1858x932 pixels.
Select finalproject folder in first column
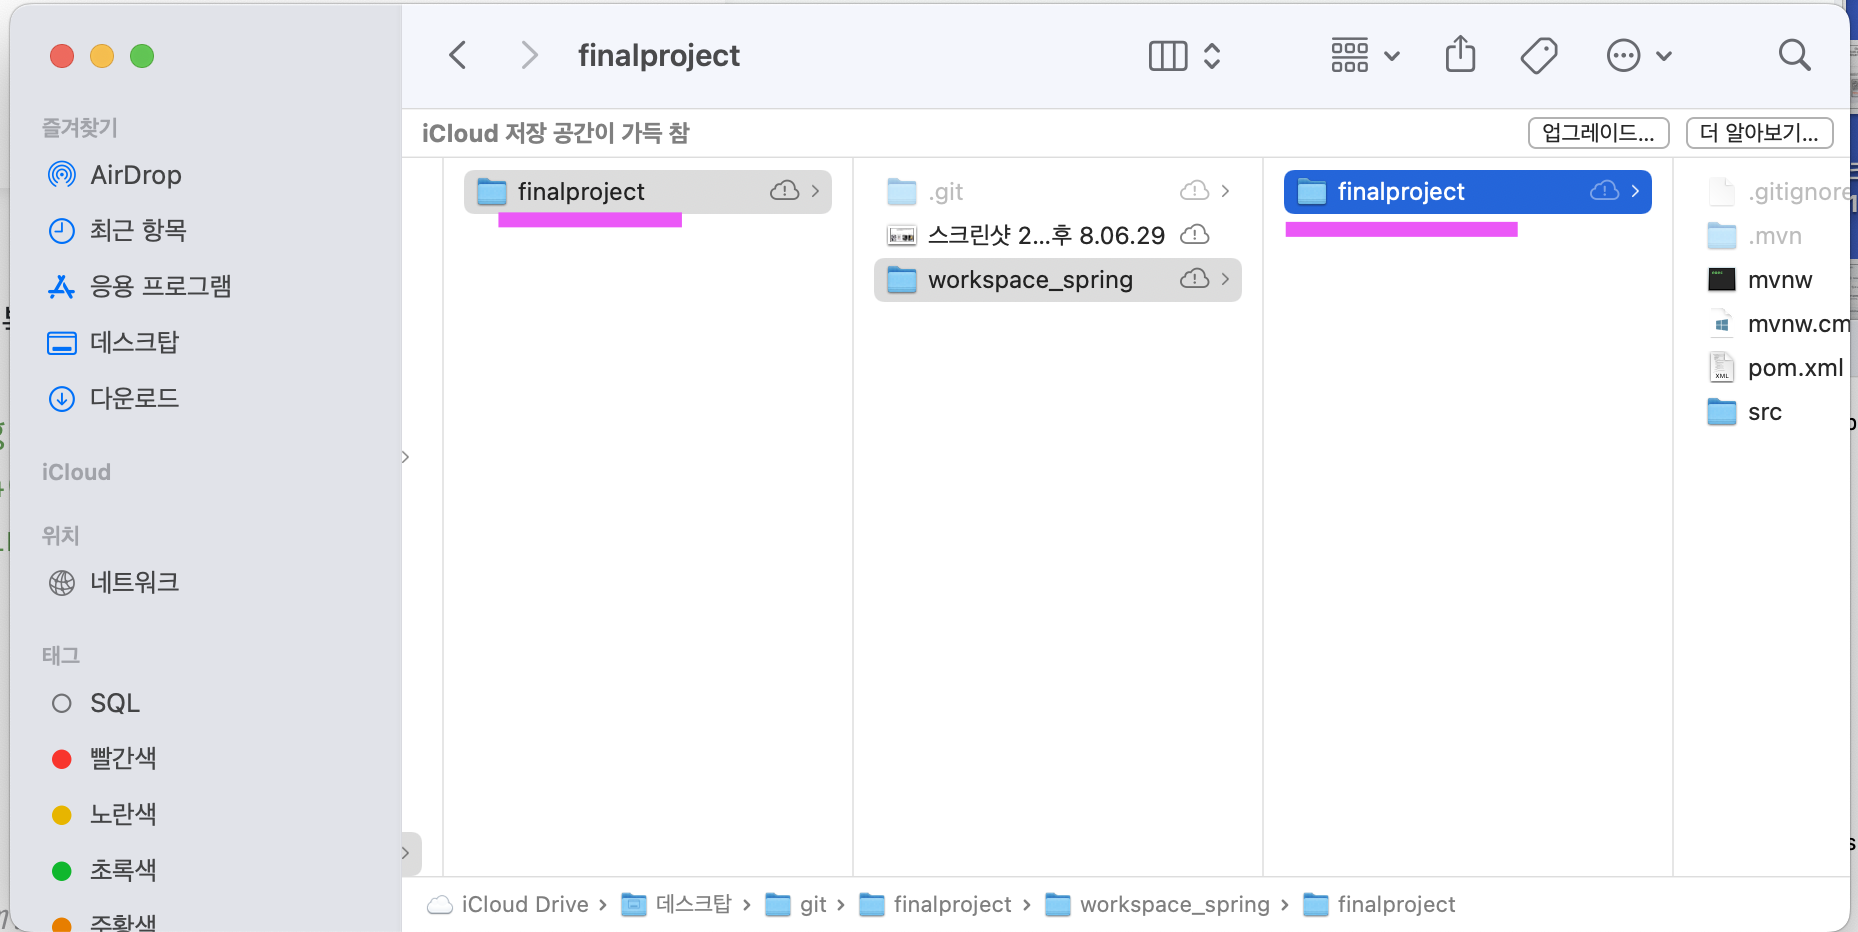pos(648,191)
